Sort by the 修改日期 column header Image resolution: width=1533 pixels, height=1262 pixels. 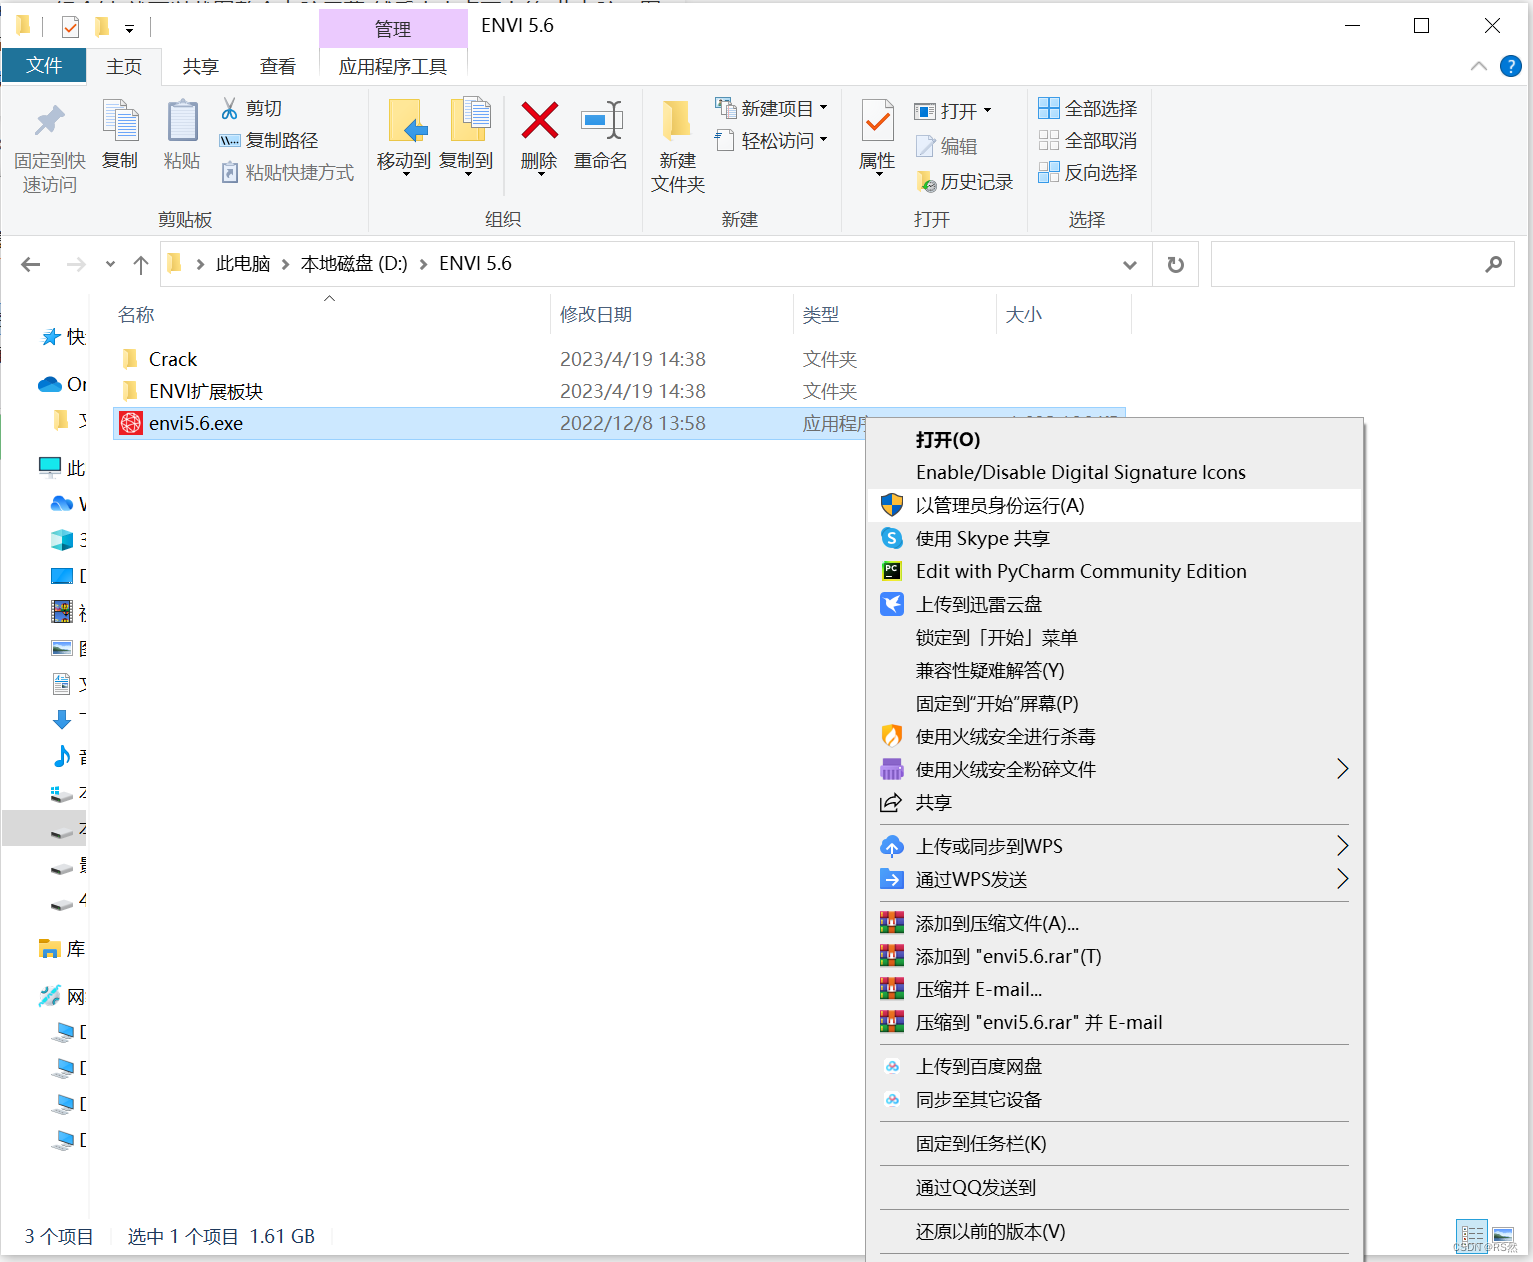[596, 314]
